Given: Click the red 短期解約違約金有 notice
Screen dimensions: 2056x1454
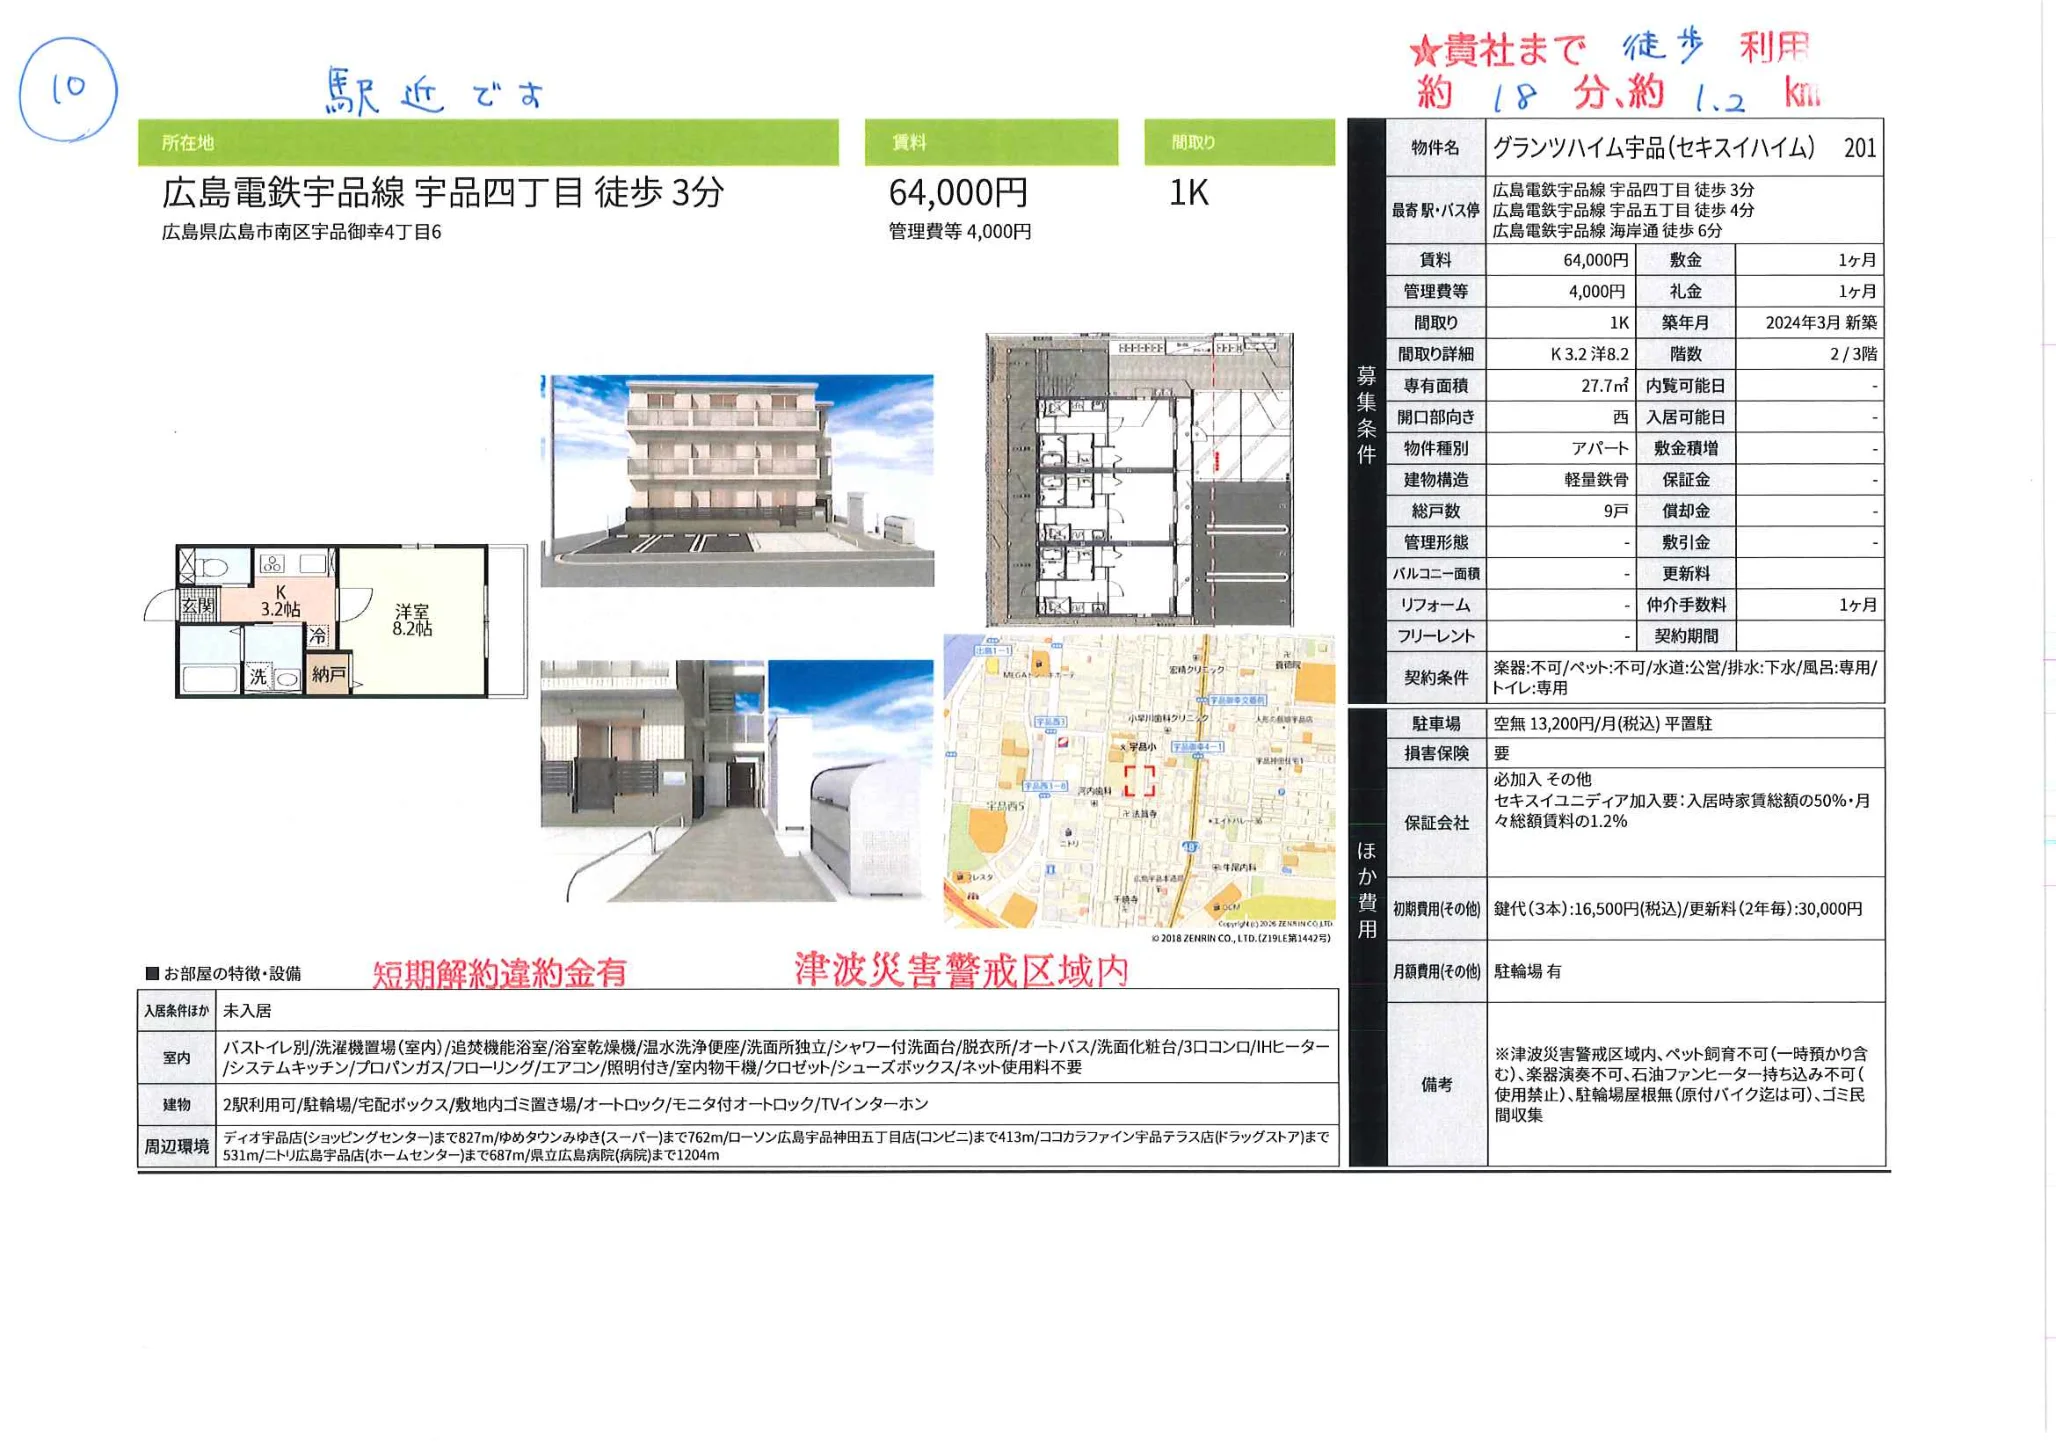Looking at the screenshot, I should (x=499, y=973).
